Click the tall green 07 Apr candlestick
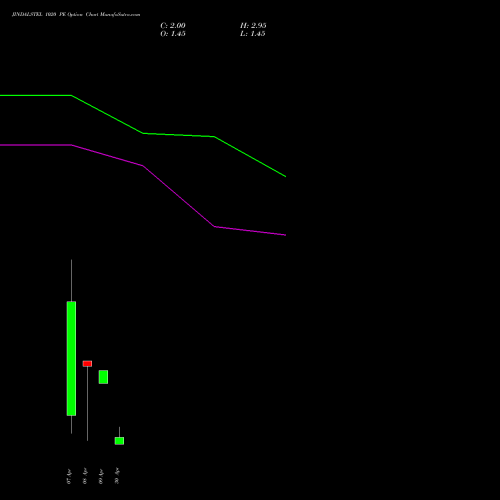This screenshot has width=500, height=500. [71, 358]
